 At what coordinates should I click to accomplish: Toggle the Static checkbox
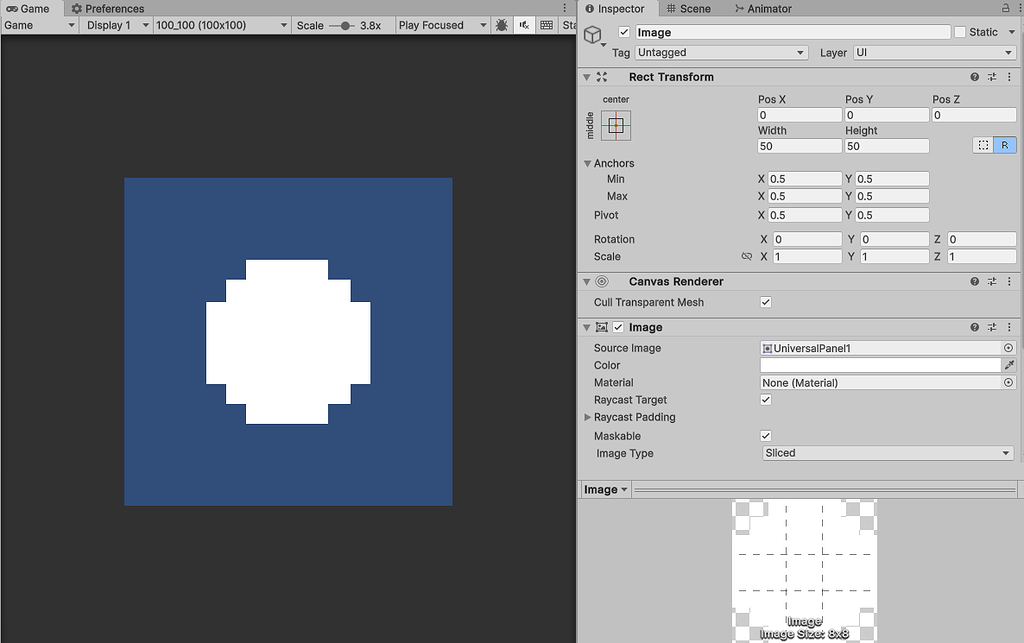[x=960, y=32]
